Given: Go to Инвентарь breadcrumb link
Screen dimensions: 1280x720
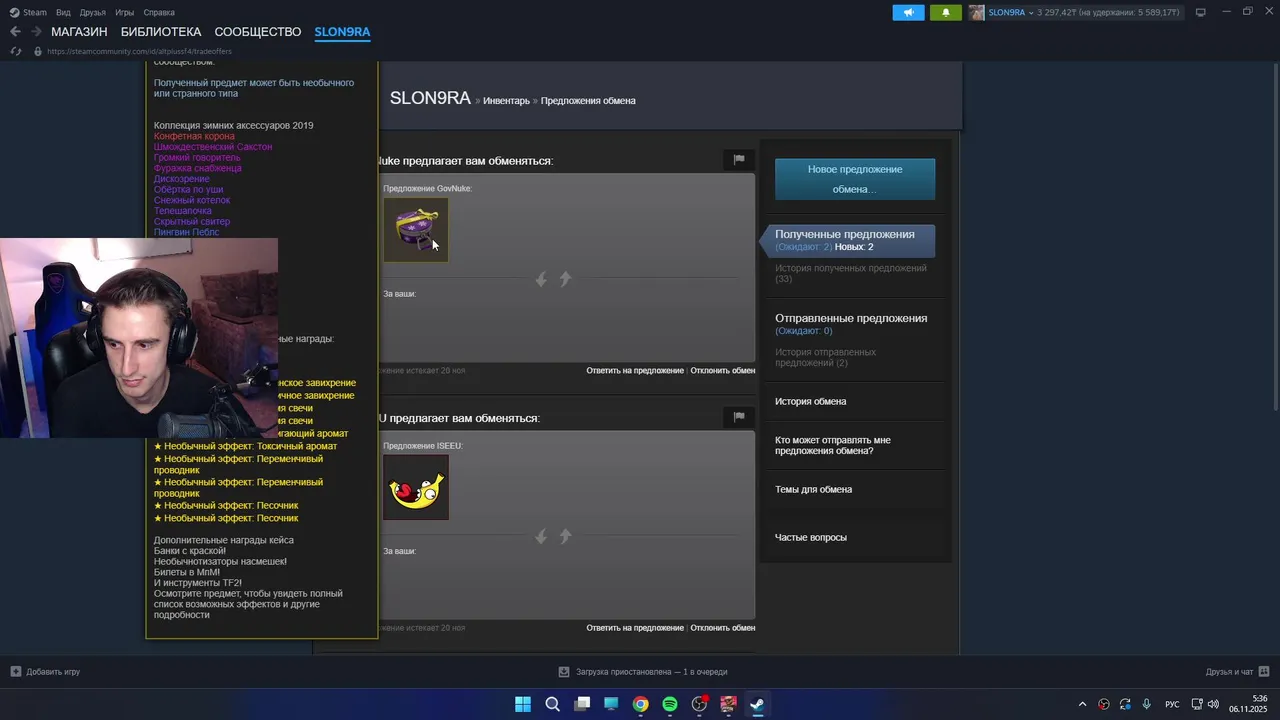Looking at the screenshot, I should pyautogui.click(x=506, y=101).
